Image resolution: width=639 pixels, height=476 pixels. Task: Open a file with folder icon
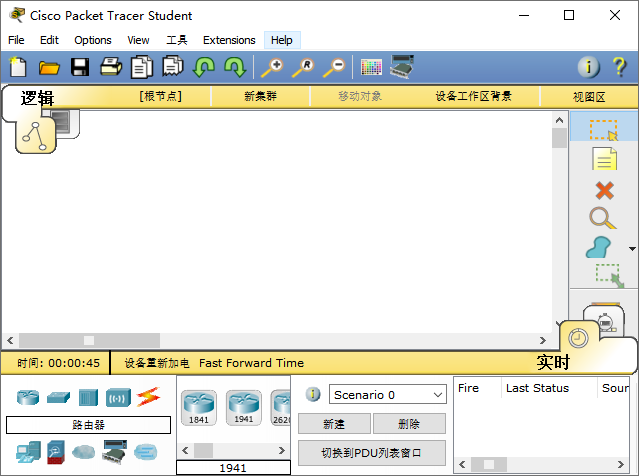click(49, 67)
